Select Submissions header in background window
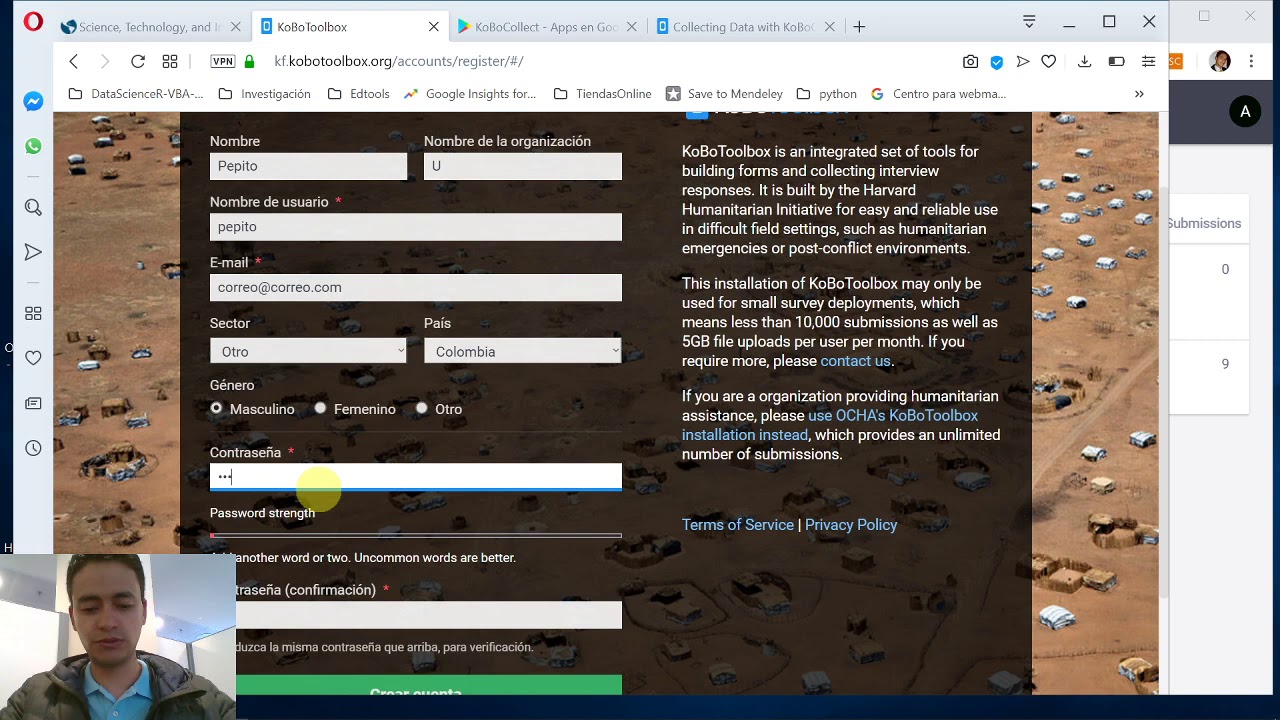 [1204, 223]
